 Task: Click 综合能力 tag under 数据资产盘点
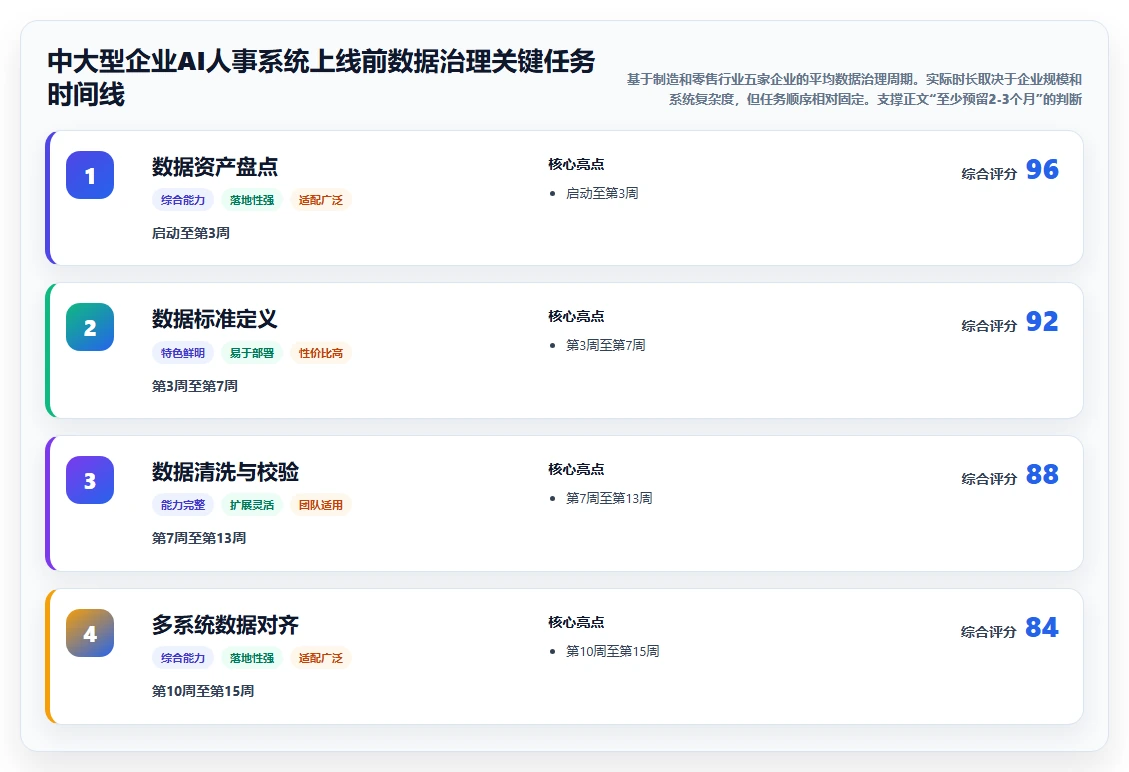183,200
